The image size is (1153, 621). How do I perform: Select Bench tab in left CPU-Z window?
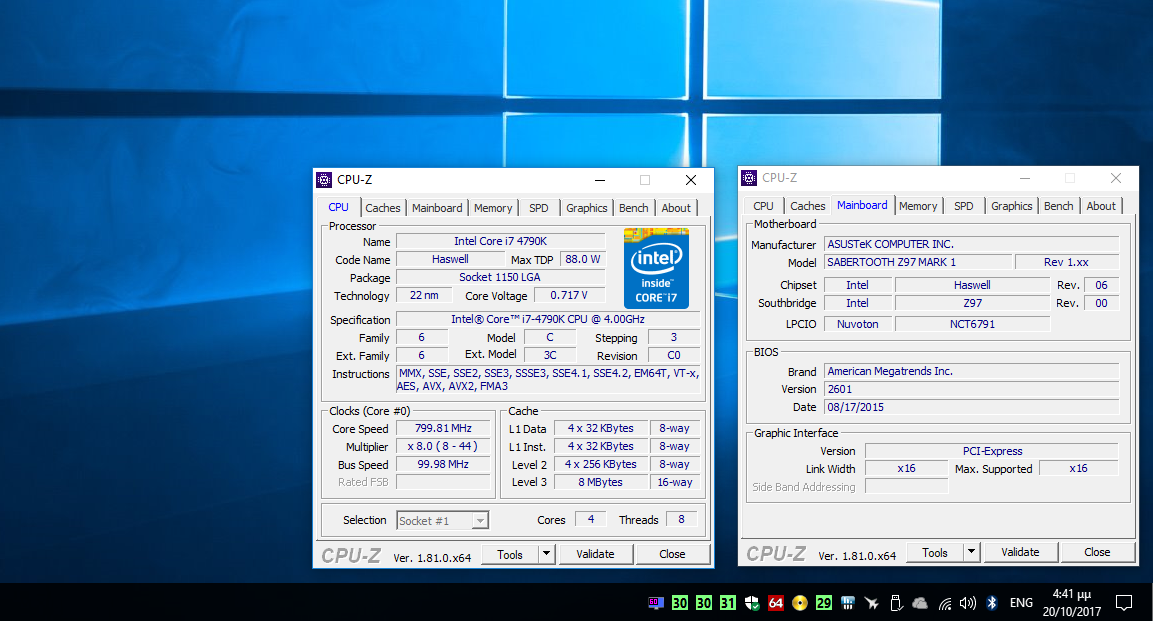pos(633,208)
